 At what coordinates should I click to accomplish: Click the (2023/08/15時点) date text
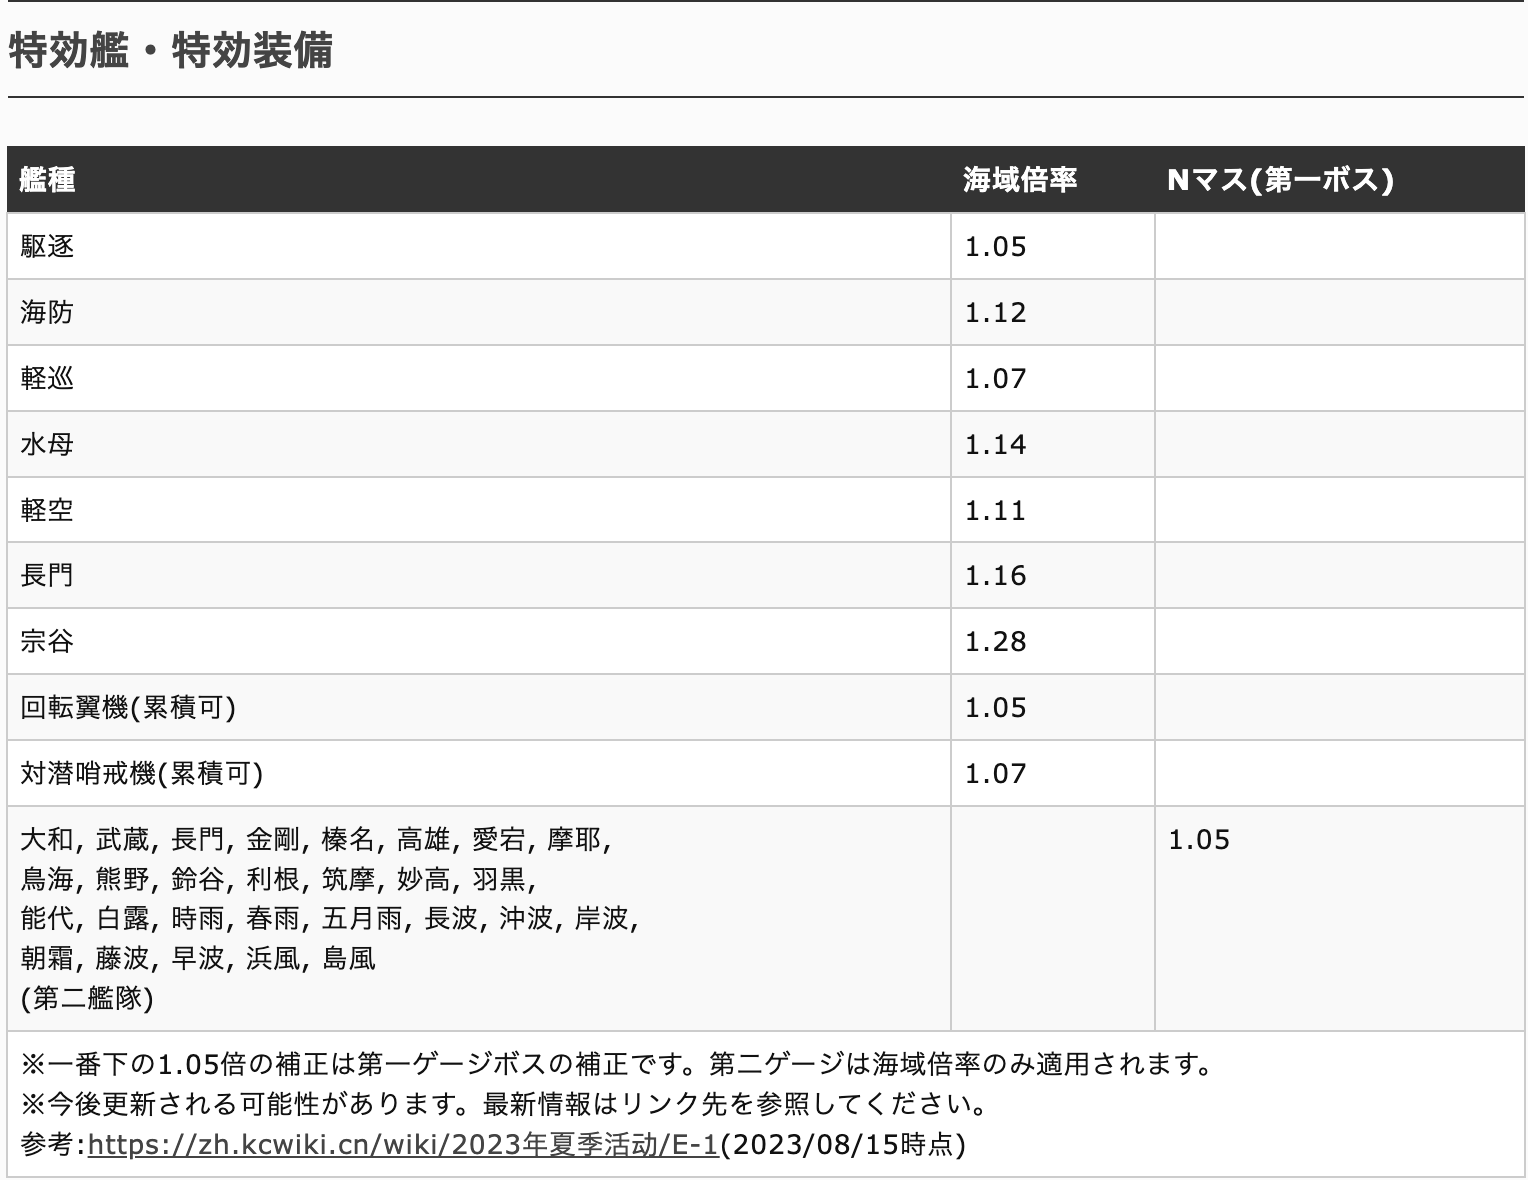pos(843,1144)
